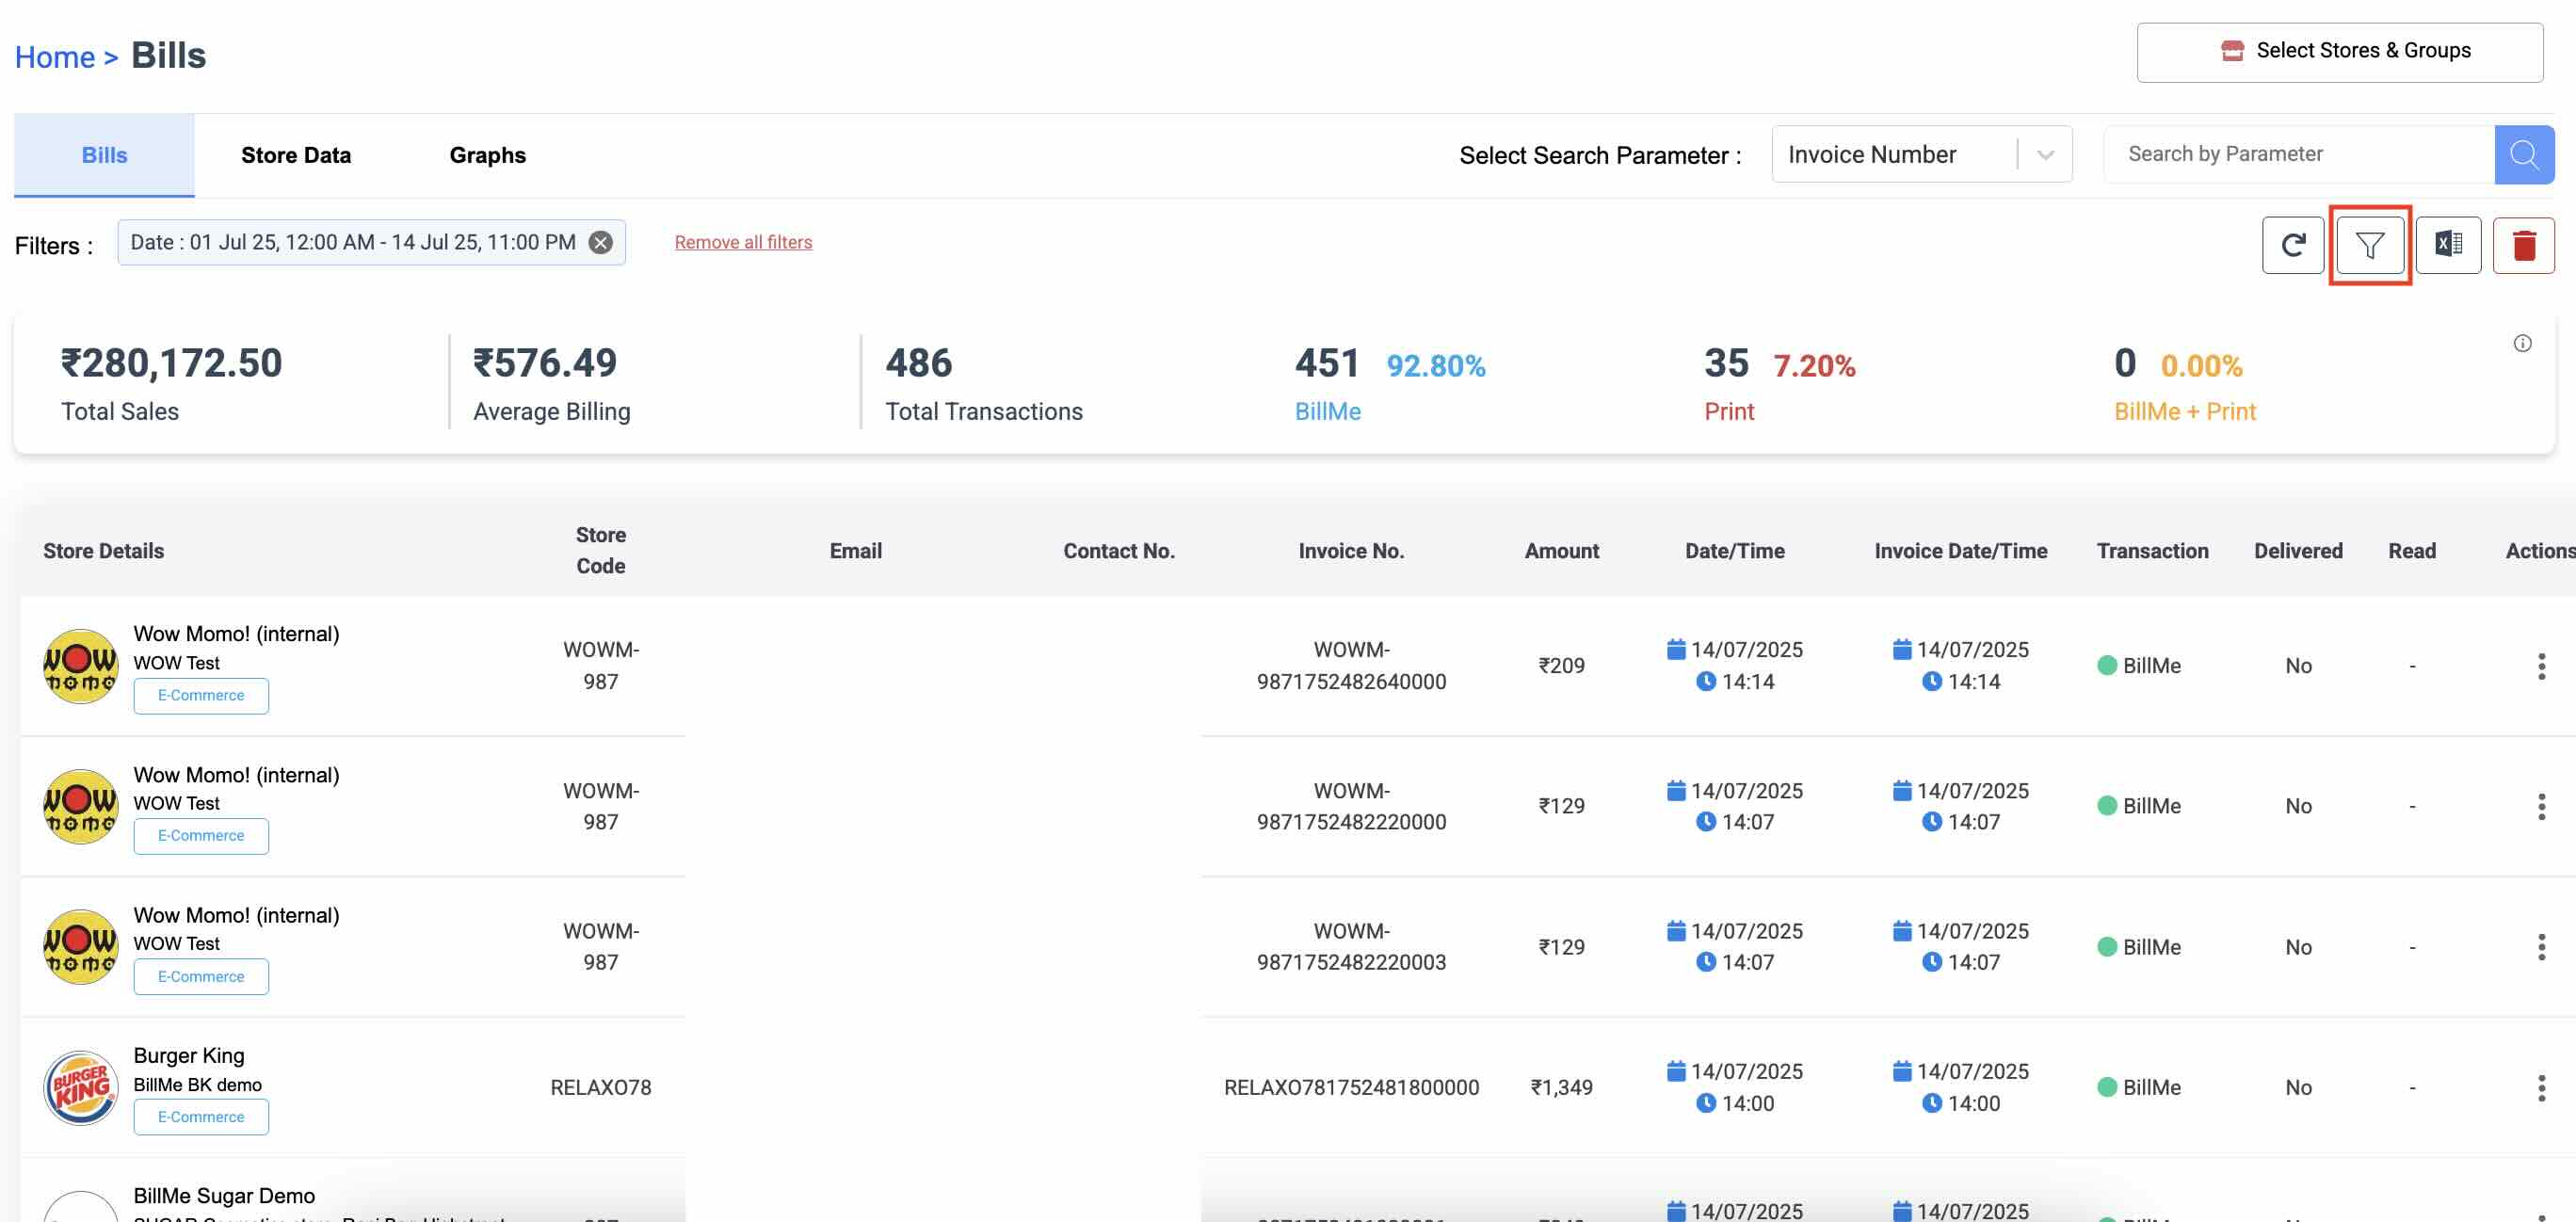Expand the Invoice Number search parameter dropdown
Screen dimensions: 2576x1222
(2044, 155)
